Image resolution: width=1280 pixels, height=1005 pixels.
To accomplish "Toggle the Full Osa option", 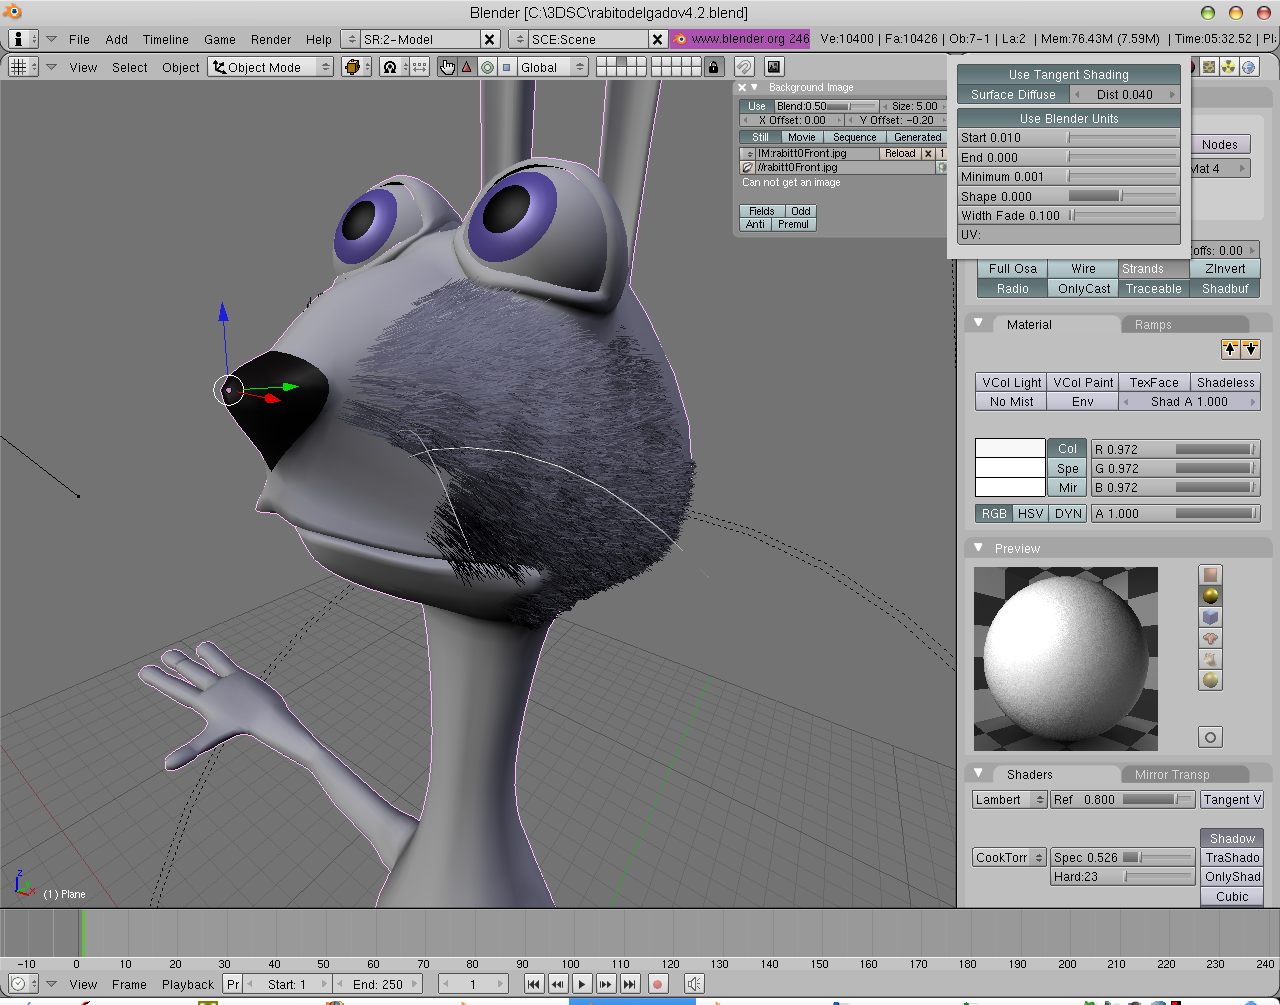I will (x=1012, y=269).
